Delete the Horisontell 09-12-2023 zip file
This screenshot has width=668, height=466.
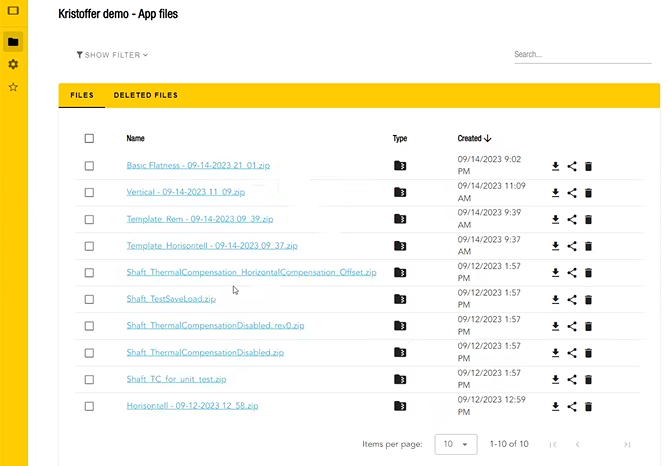[x=588, y=407]
